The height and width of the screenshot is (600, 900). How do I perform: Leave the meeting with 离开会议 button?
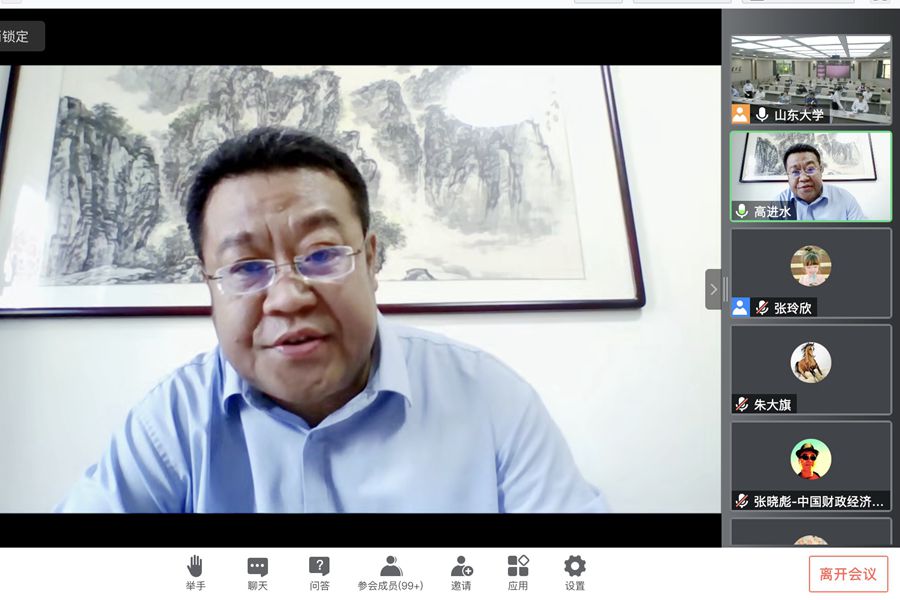coord(848,574)
